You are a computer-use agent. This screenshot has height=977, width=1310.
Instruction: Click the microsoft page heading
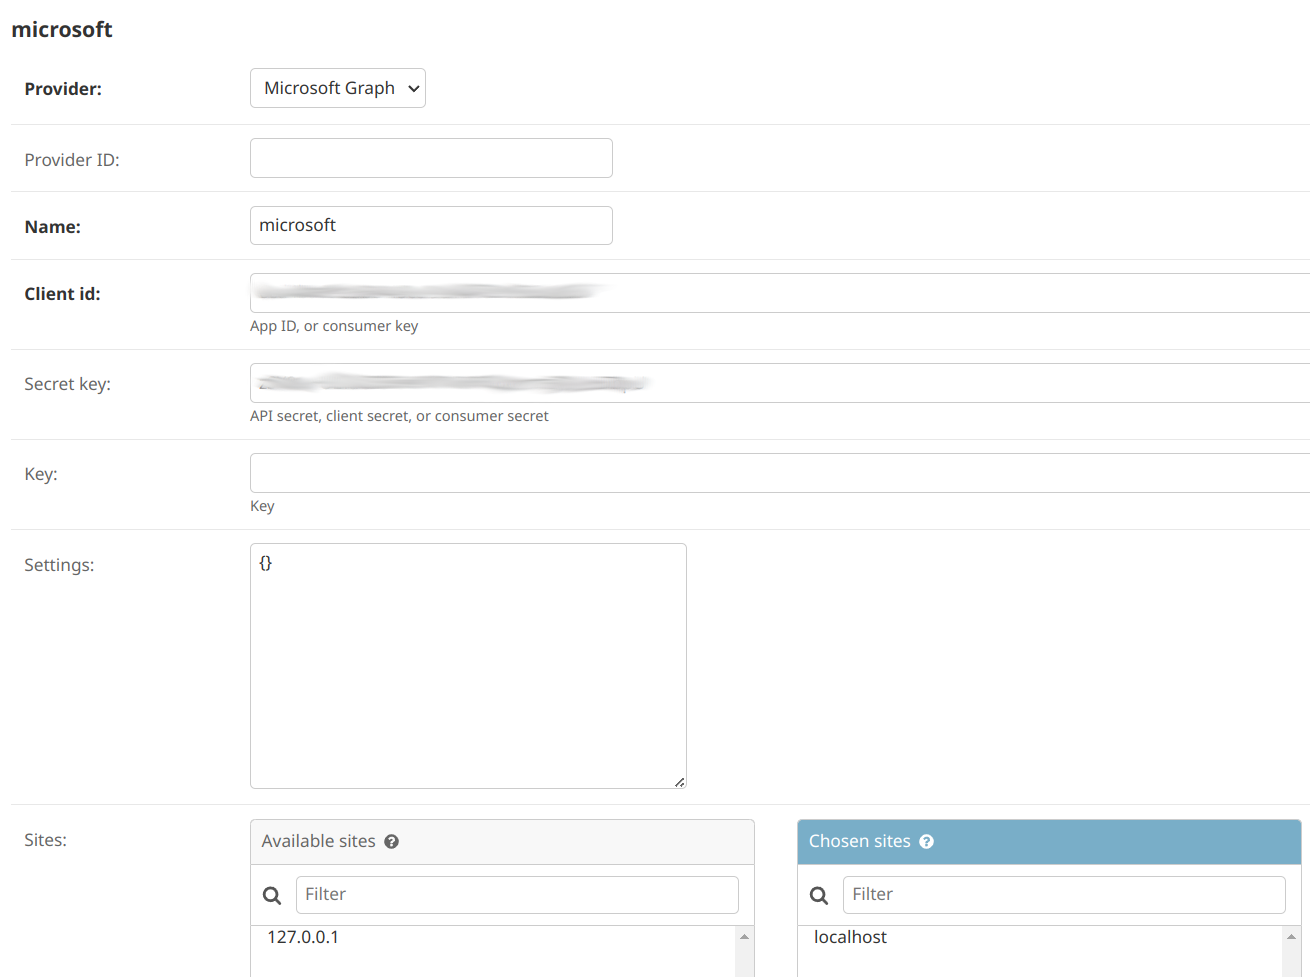point(62,30)
